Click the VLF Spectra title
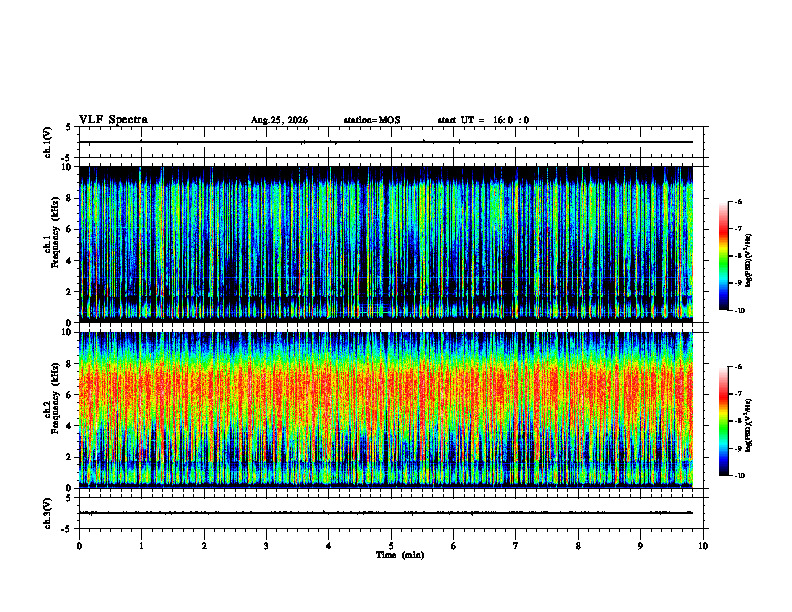 [113, 120]
